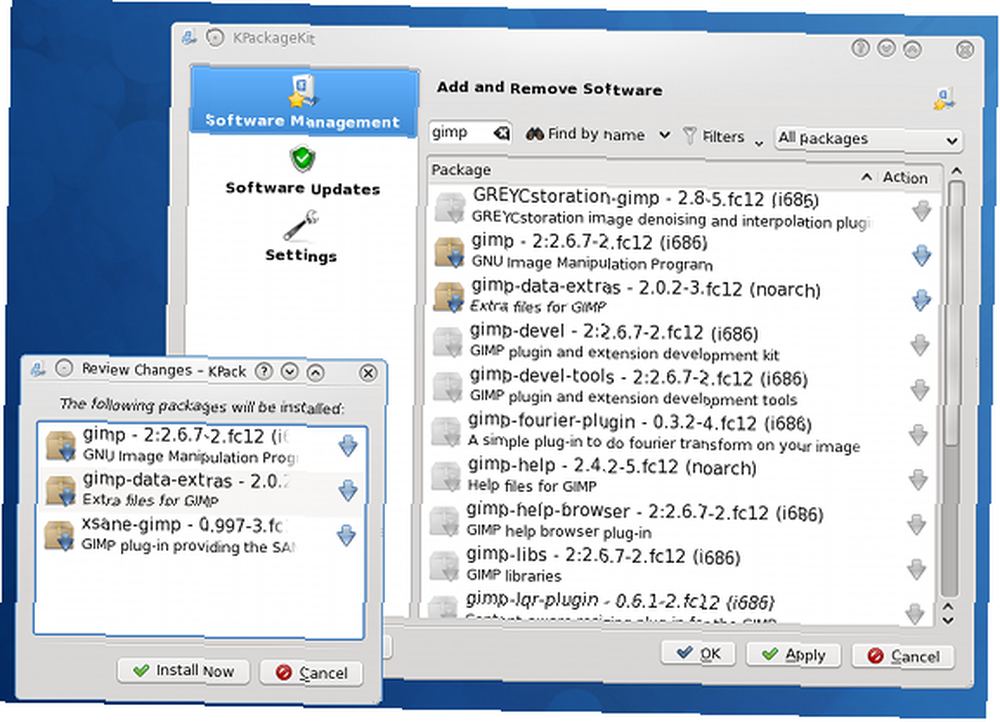The width and height of the screenshot is (1000, 722).
Task: Click the binoculars Find by name button
Action: [585, 135]
